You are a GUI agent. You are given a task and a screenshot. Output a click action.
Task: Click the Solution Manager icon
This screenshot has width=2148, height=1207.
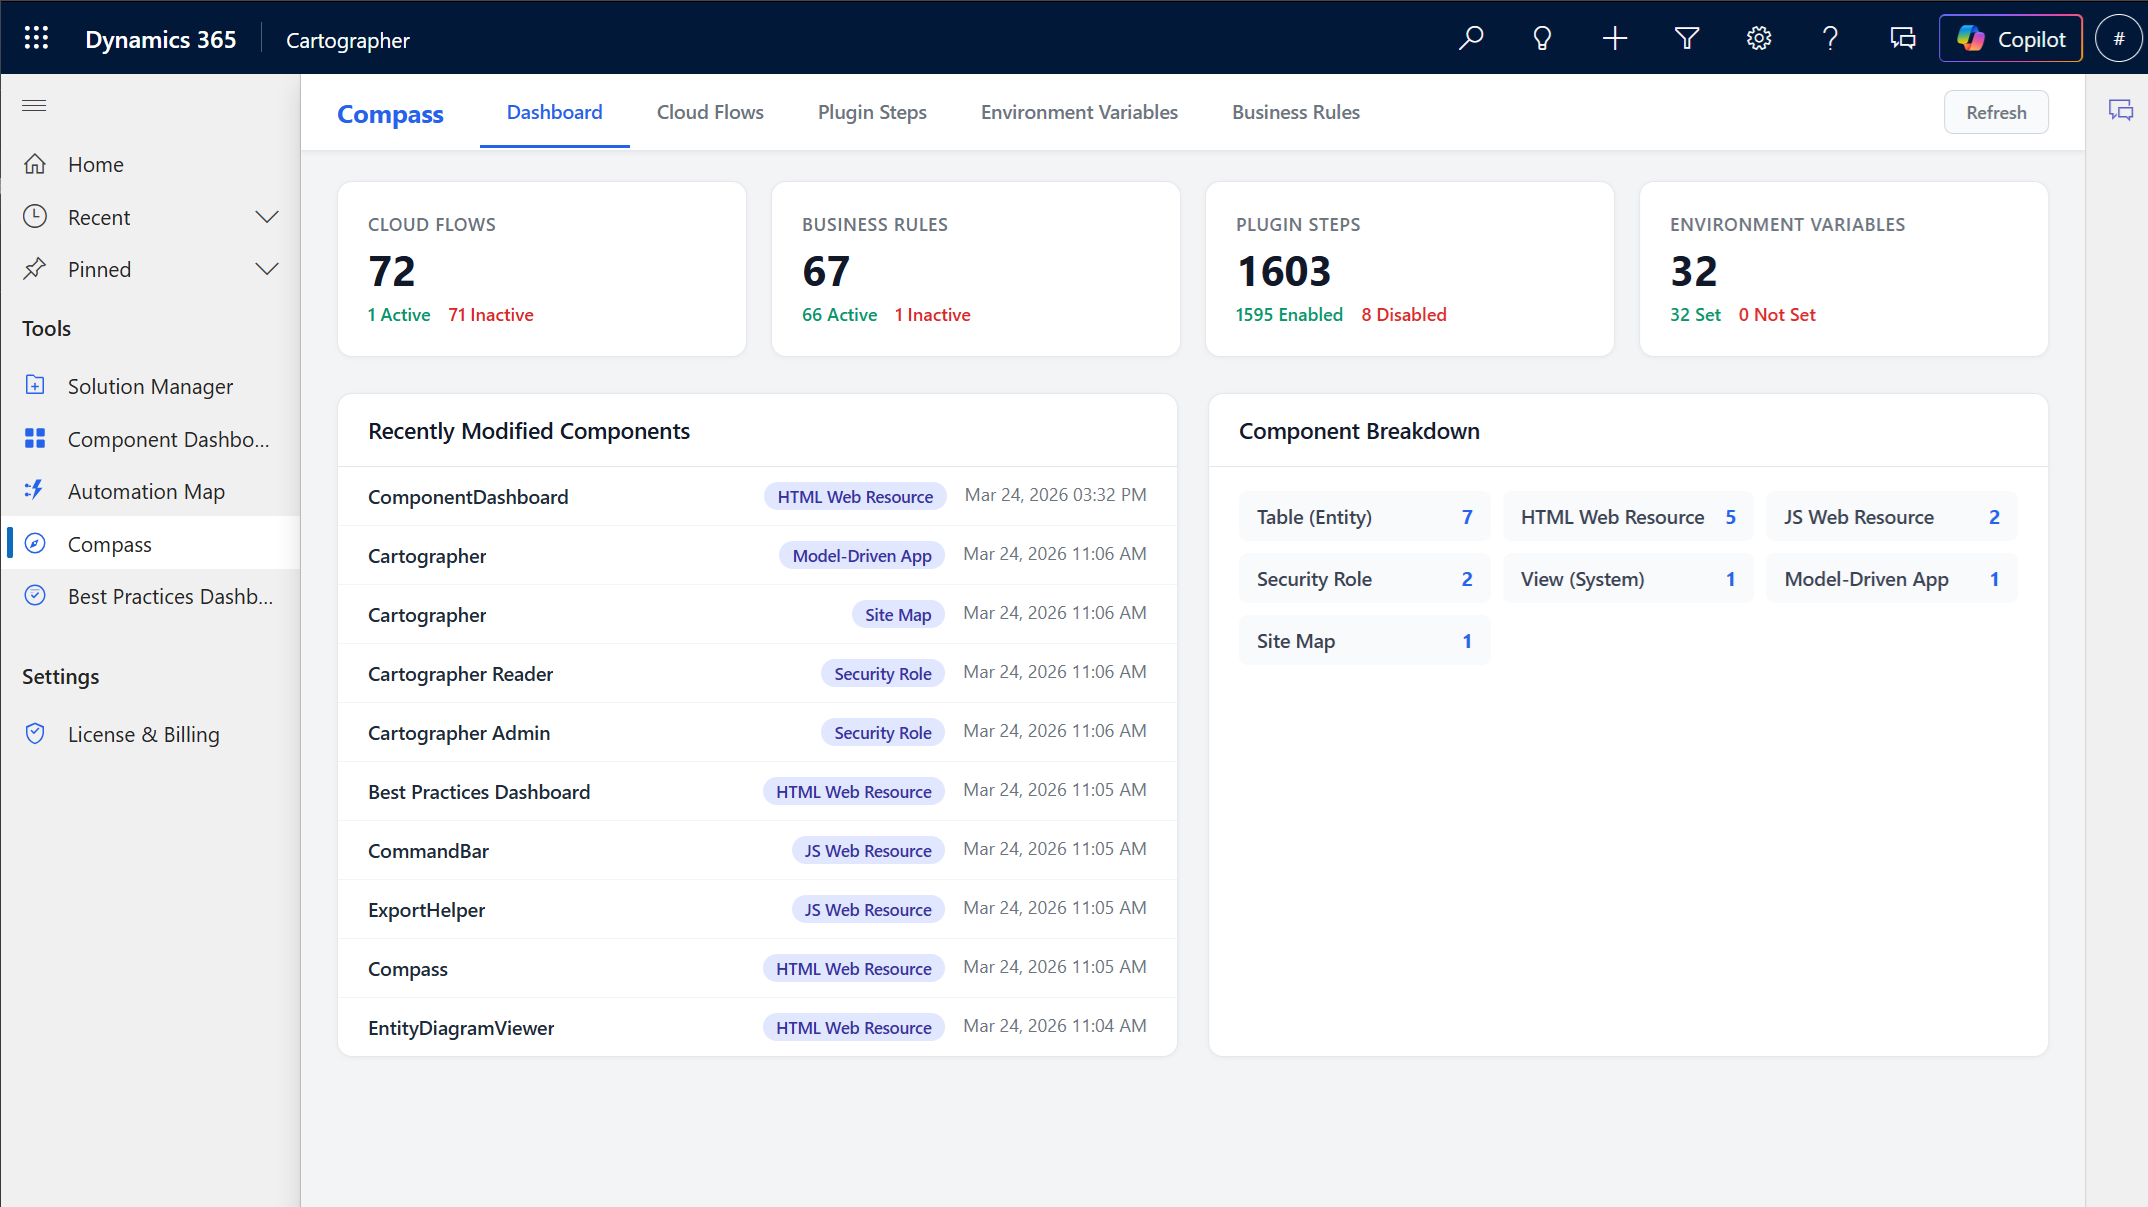pyautogui.click(x=35, y=385)
